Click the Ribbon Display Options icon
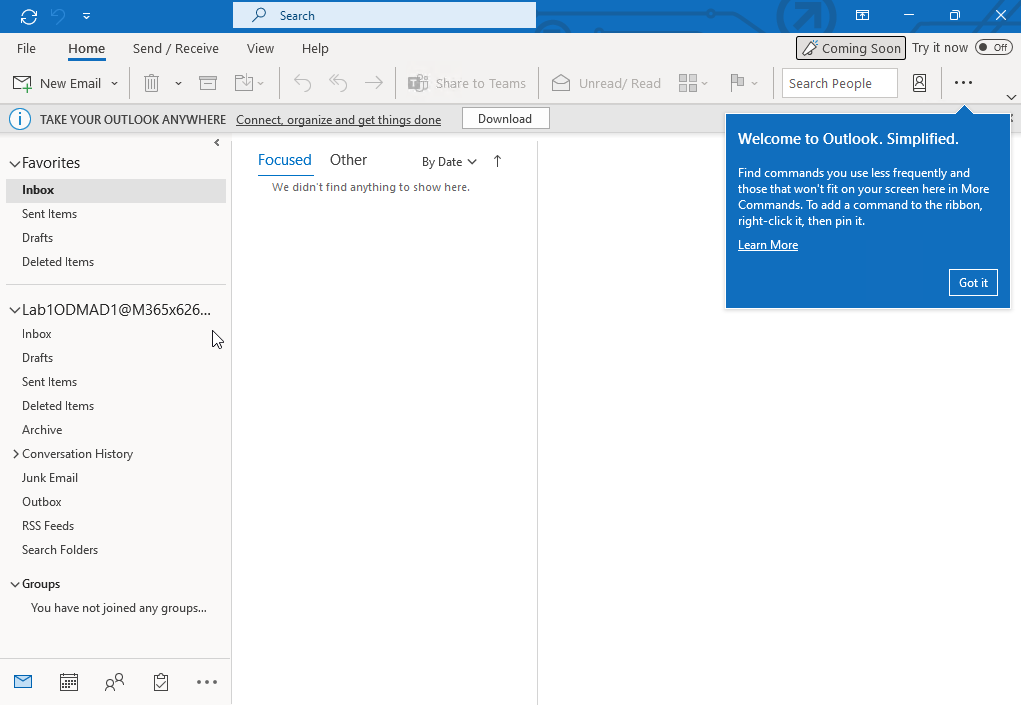Image resolution: width=1021 pixels, height=709 pixels. click(862, 16)
